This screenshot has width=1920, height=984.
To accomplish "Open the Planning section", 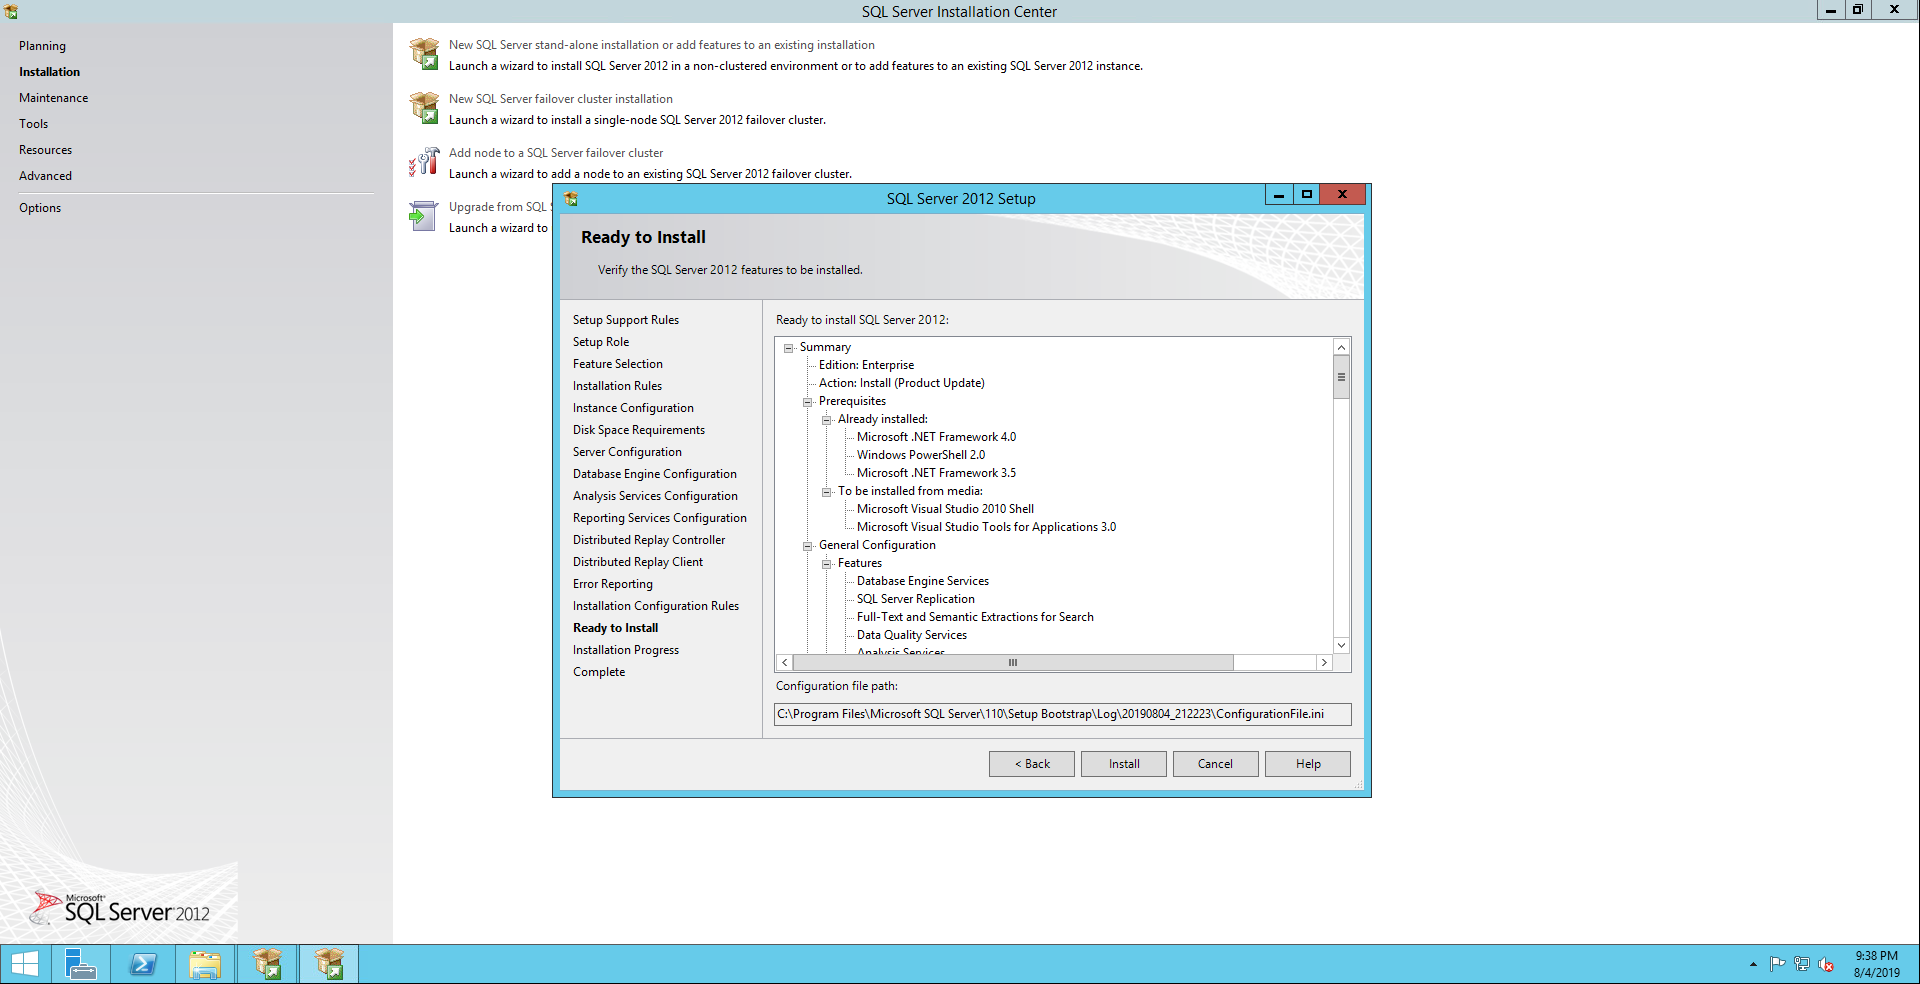I will pyautogui.click(x=42, y=46).
